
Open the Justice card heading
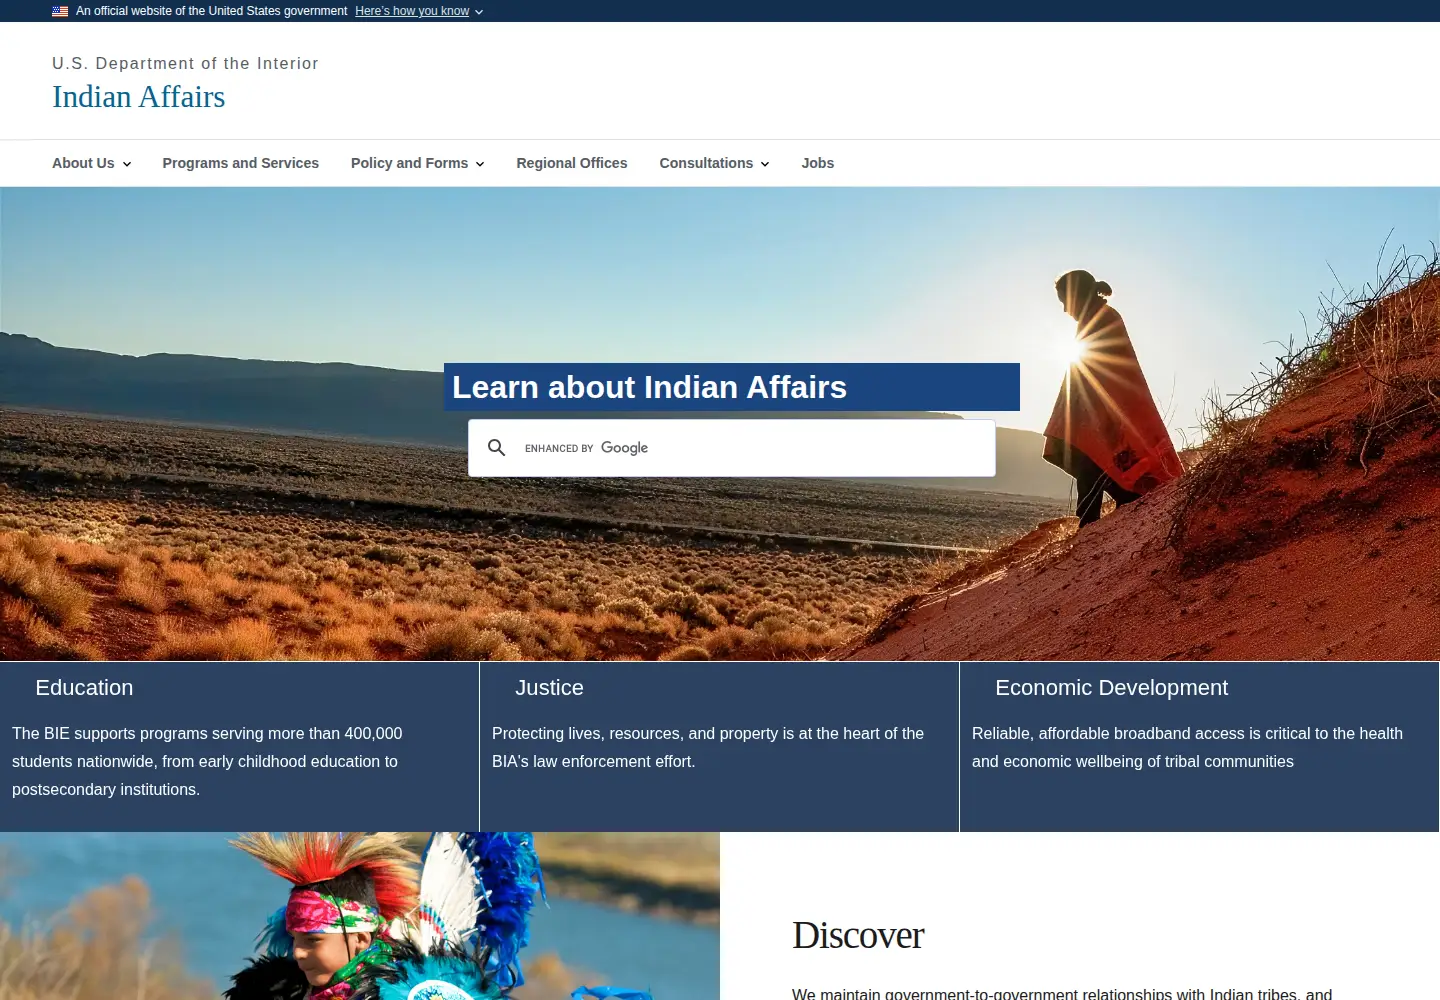click(549, 688)
